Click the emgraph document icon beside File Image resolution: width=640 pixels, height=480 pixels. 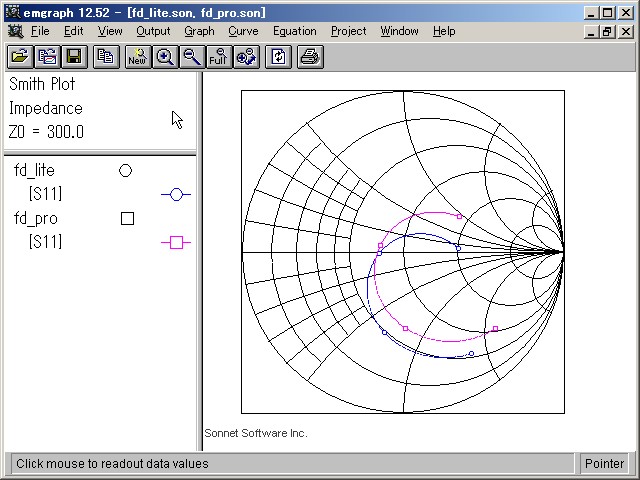click(16, 31)
